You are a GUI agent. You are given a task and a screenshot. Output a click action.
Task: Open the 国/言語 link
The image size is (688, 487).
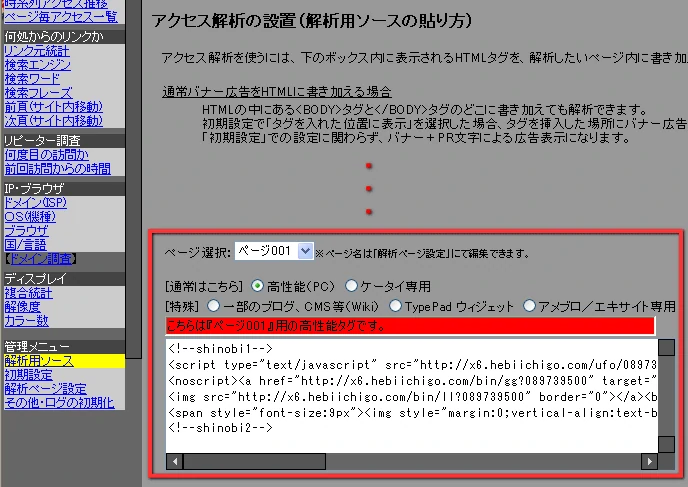(x=25, y=245)
